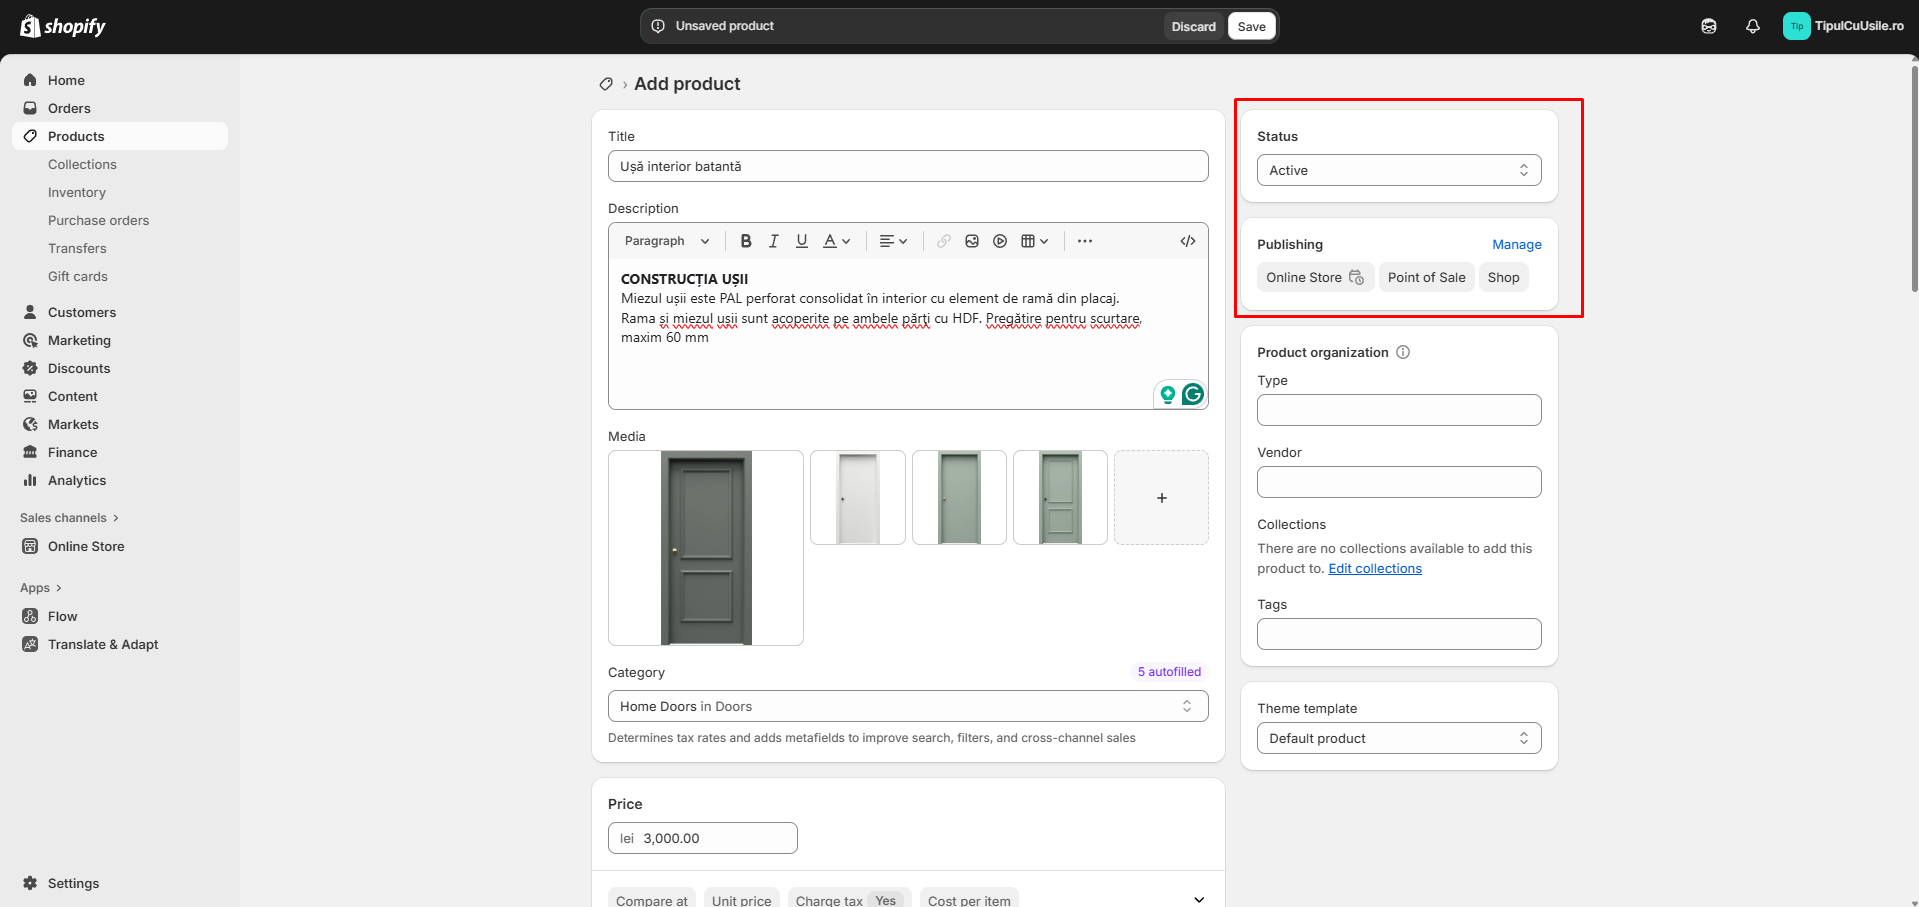Click the Edit collections link
This screenshot has width=1919, height=907.
tap(1374, 568)
